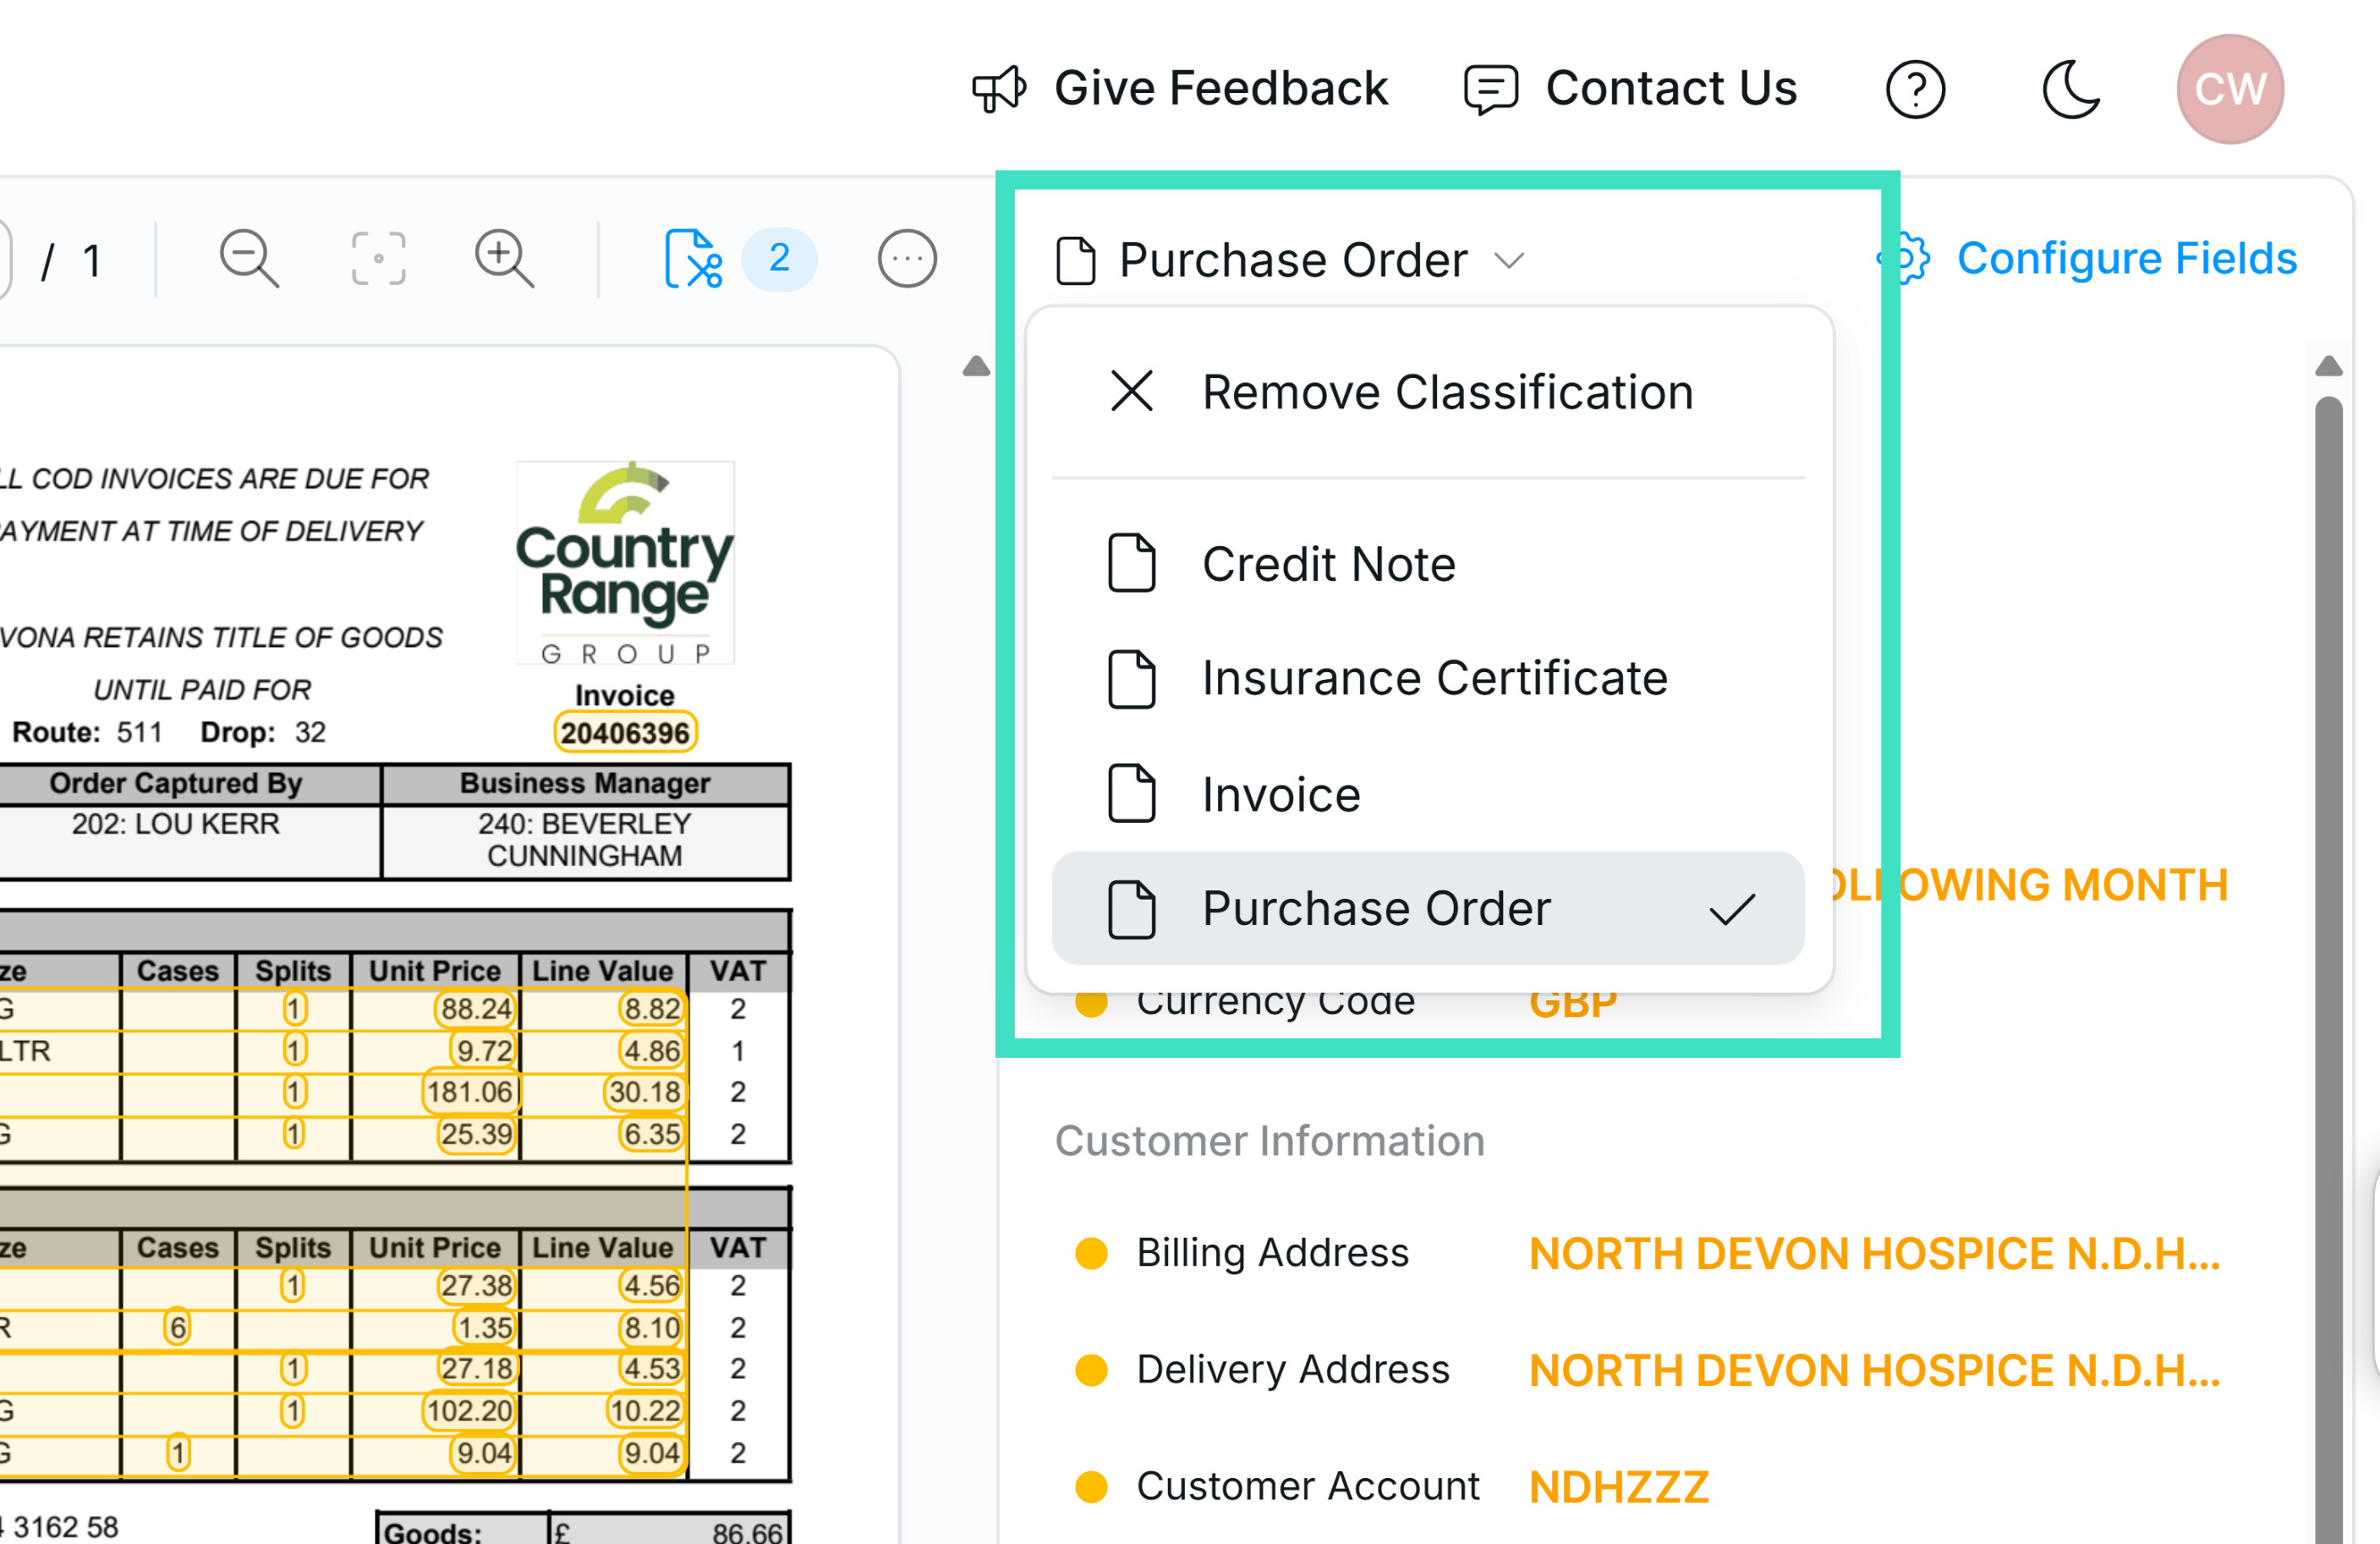Viewport: 2380px width, 1544px height.
Task: Click the right panel scroll-up arrow
Action: coord(2330,367)
